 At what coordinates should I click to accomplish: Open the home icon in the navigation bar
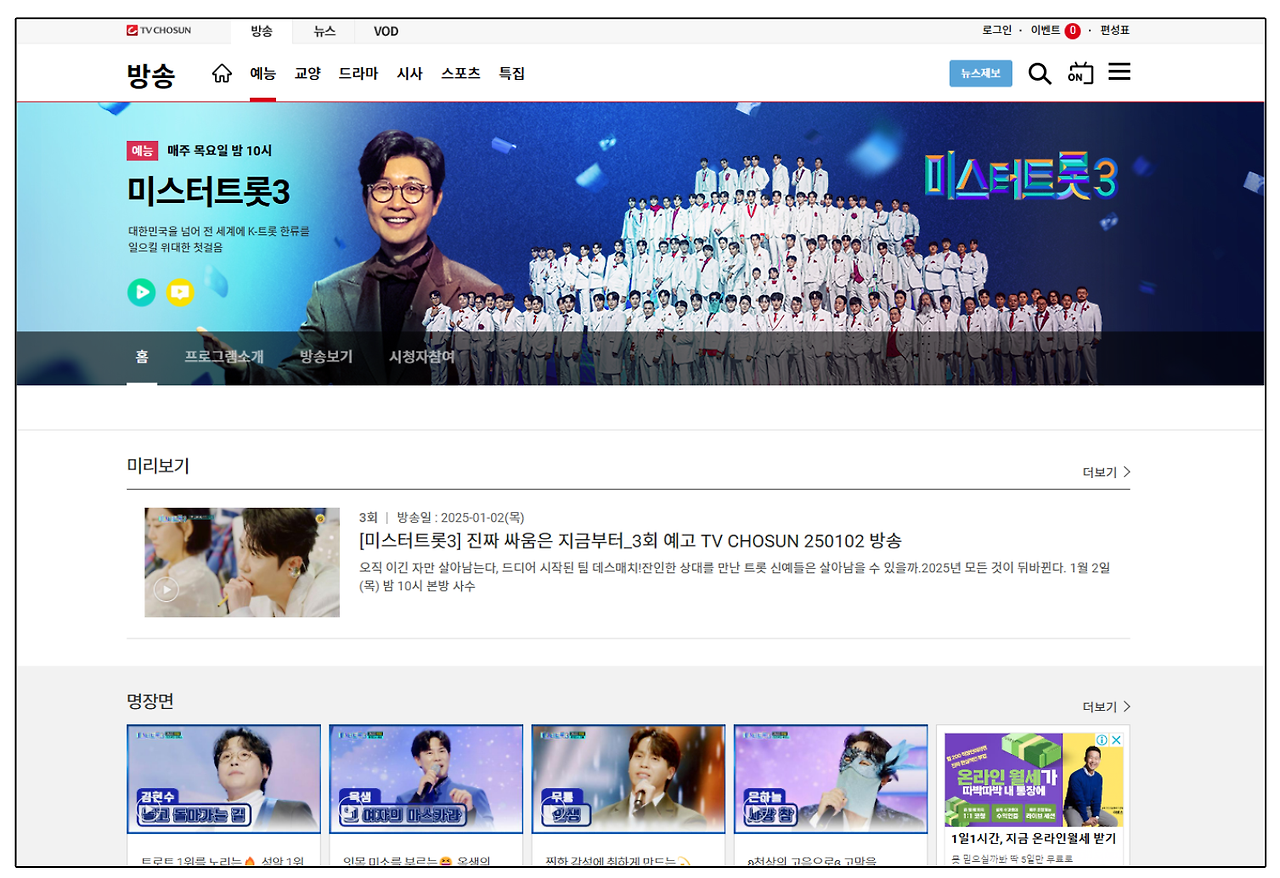222,73
